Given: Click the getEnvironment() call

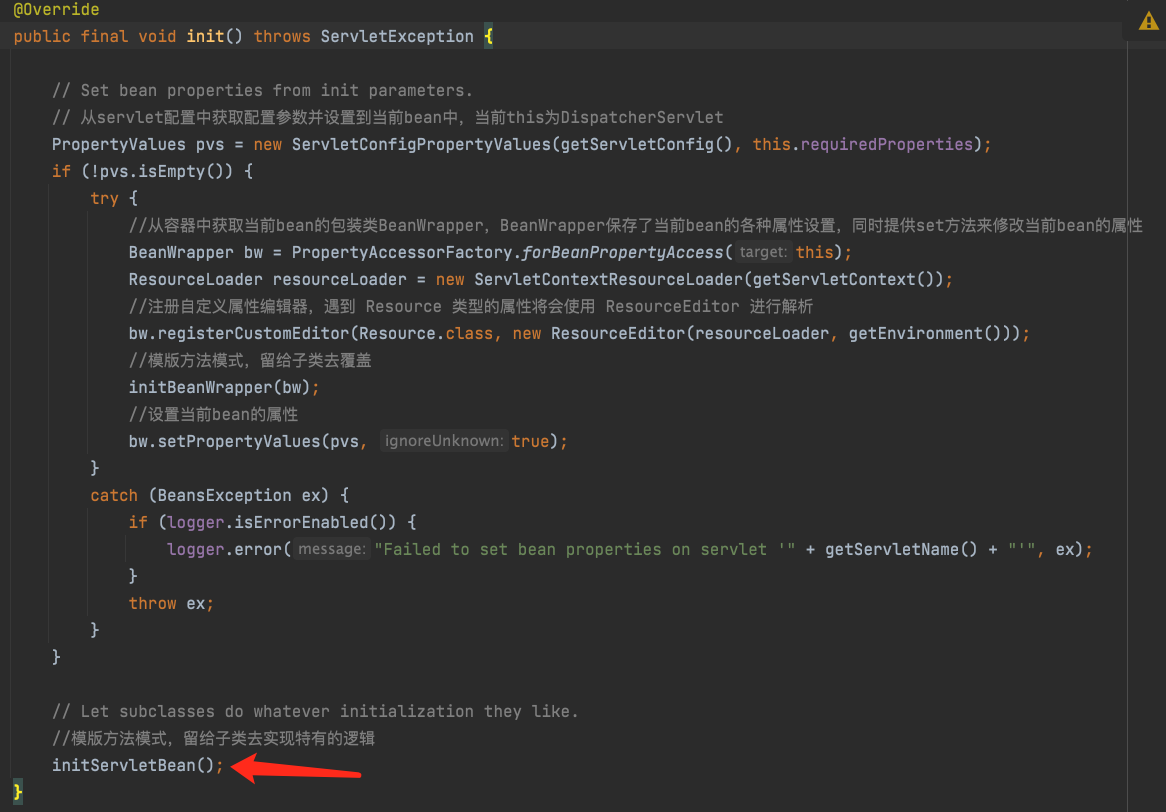Looking at the screenshot, I should (925, 334).
